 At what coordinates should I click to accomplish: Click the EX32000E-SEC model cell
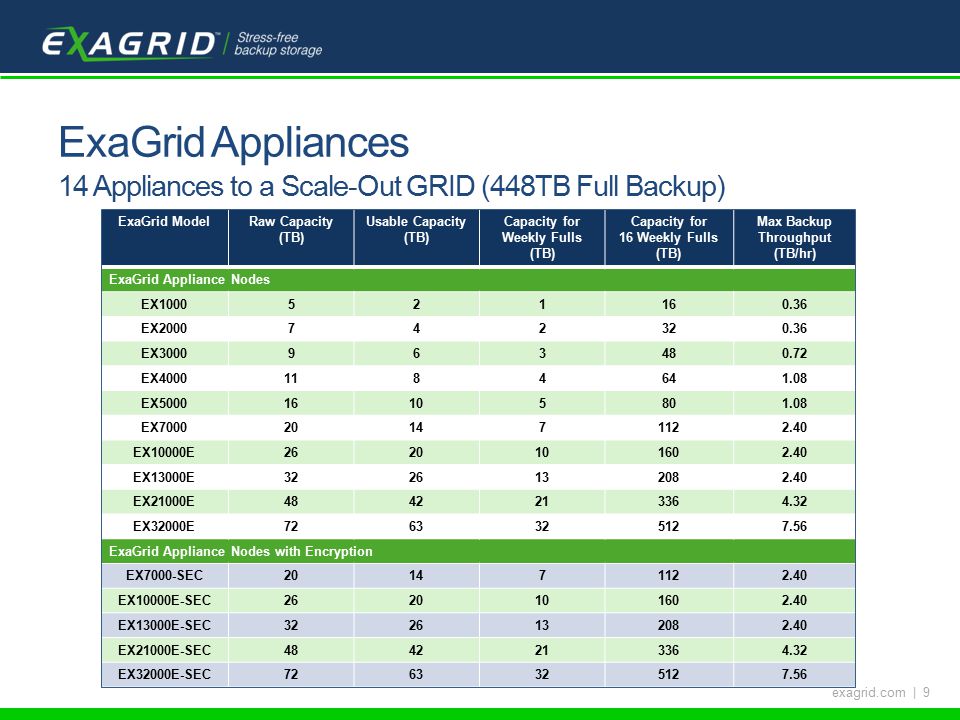point(164,675)
